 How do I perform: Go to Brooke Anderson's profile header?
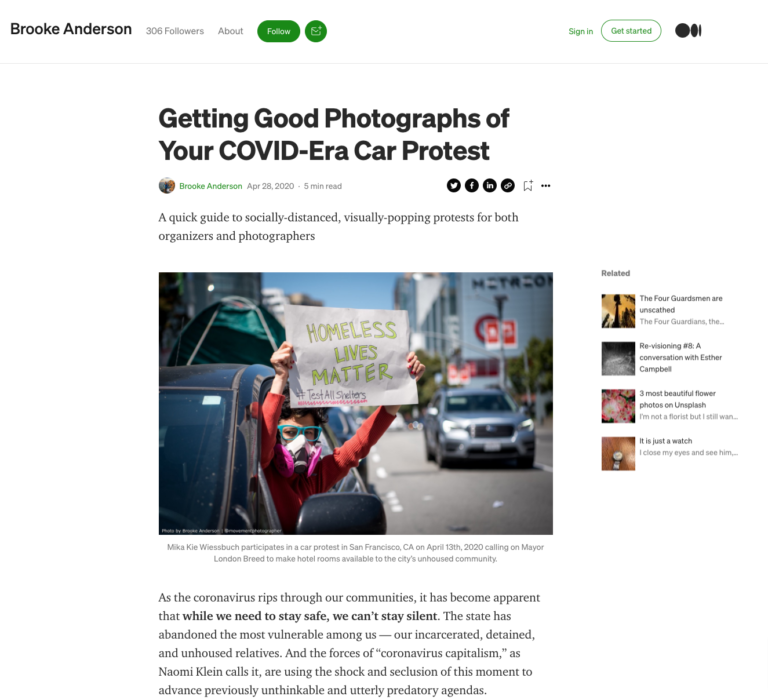71,29
